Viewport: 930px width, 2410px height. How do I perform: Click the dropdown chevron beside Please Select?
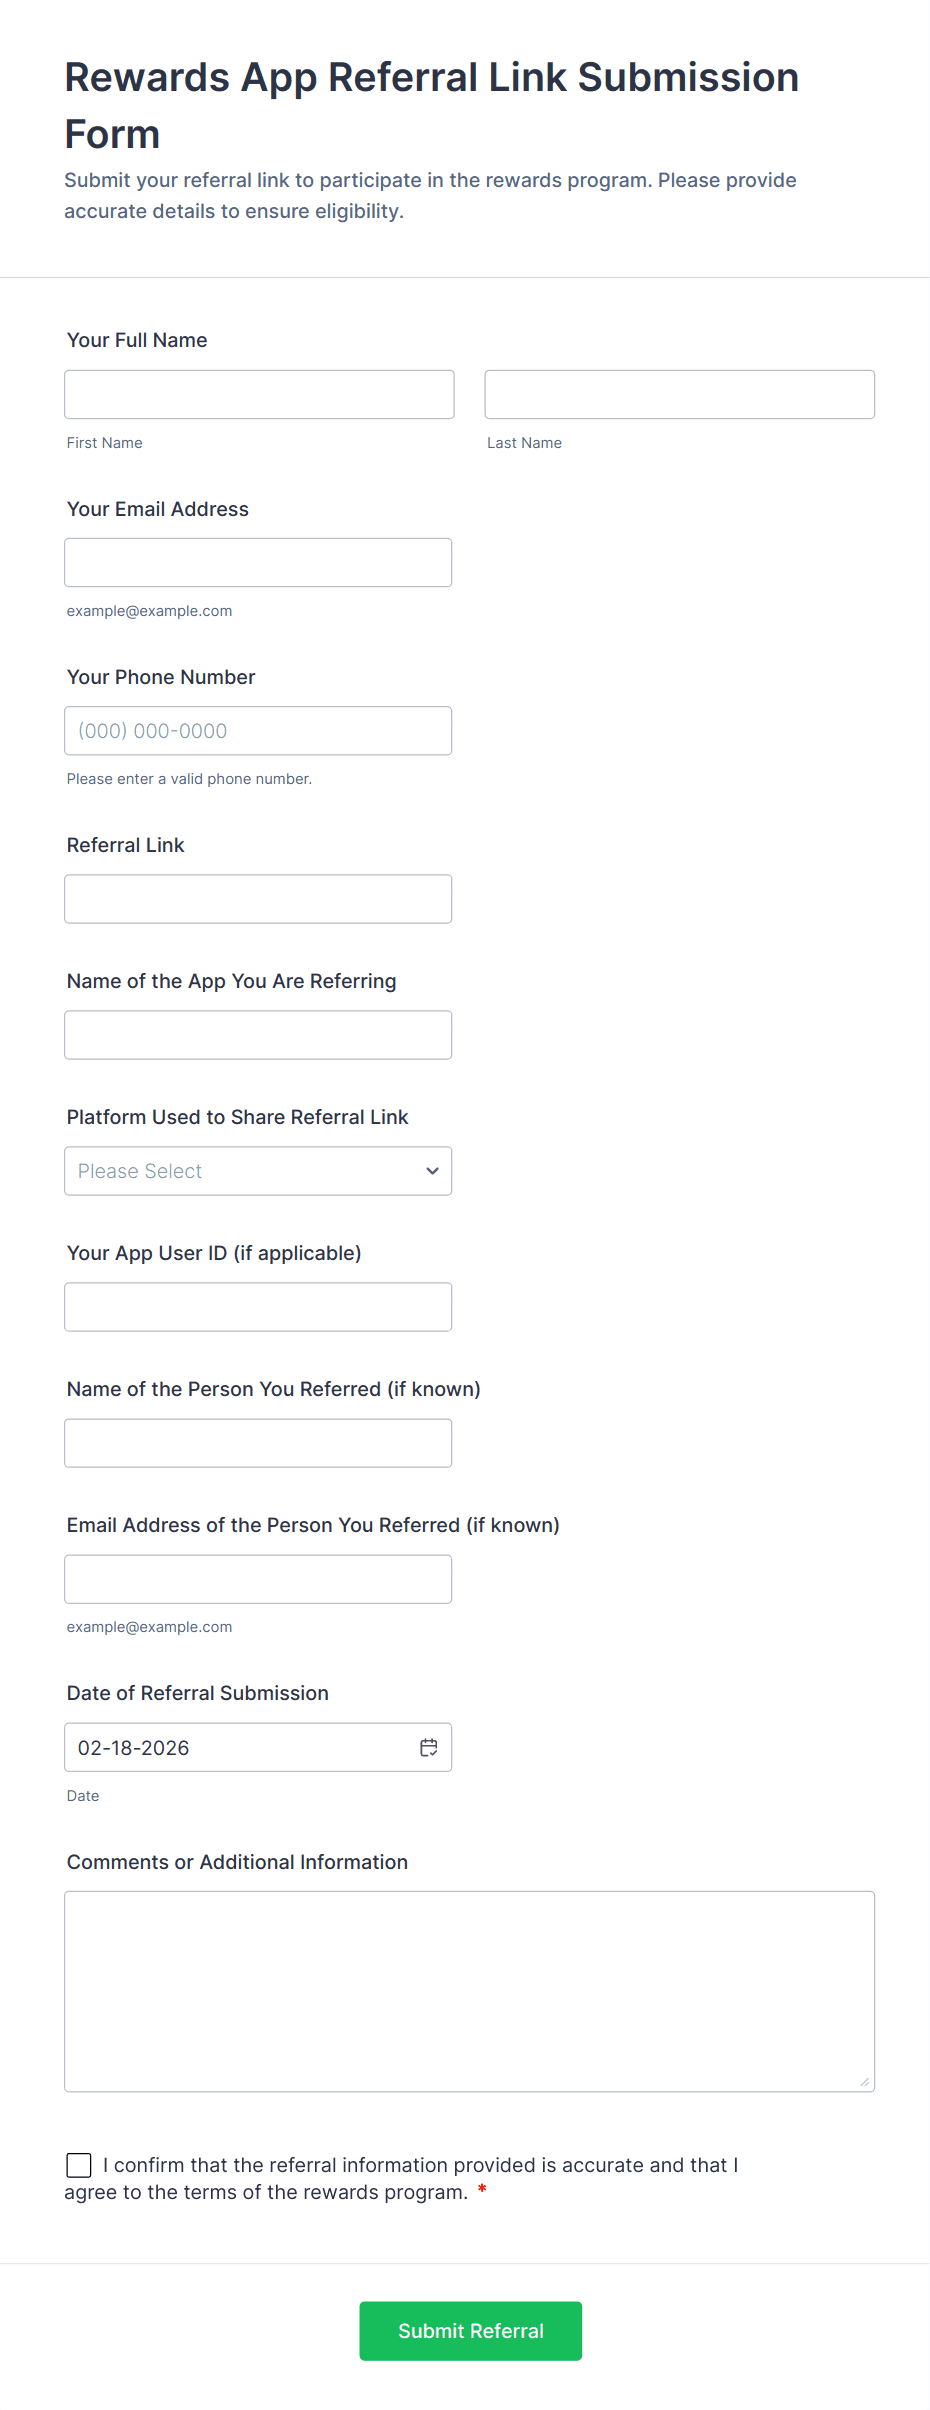(x=432, y=1171)
